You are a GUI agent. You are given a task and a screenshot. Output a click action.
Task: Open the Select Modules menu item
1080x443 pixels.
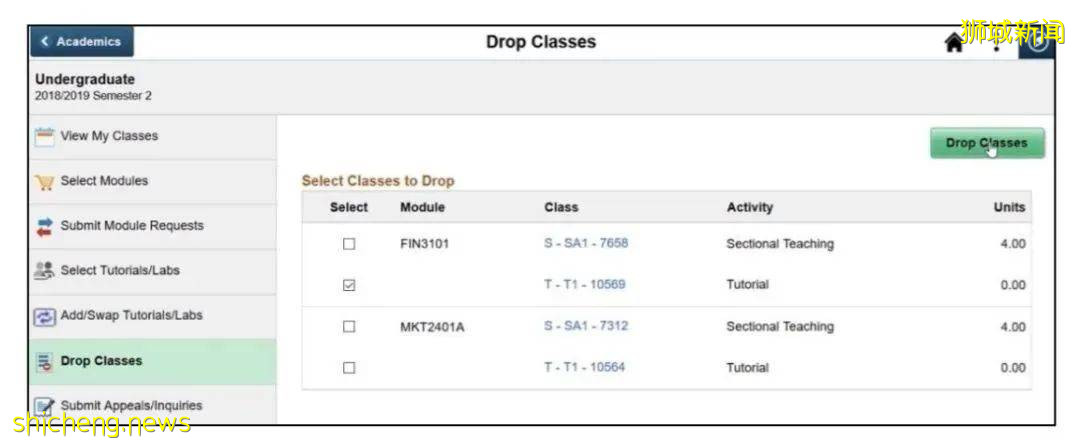coord(104,181)
